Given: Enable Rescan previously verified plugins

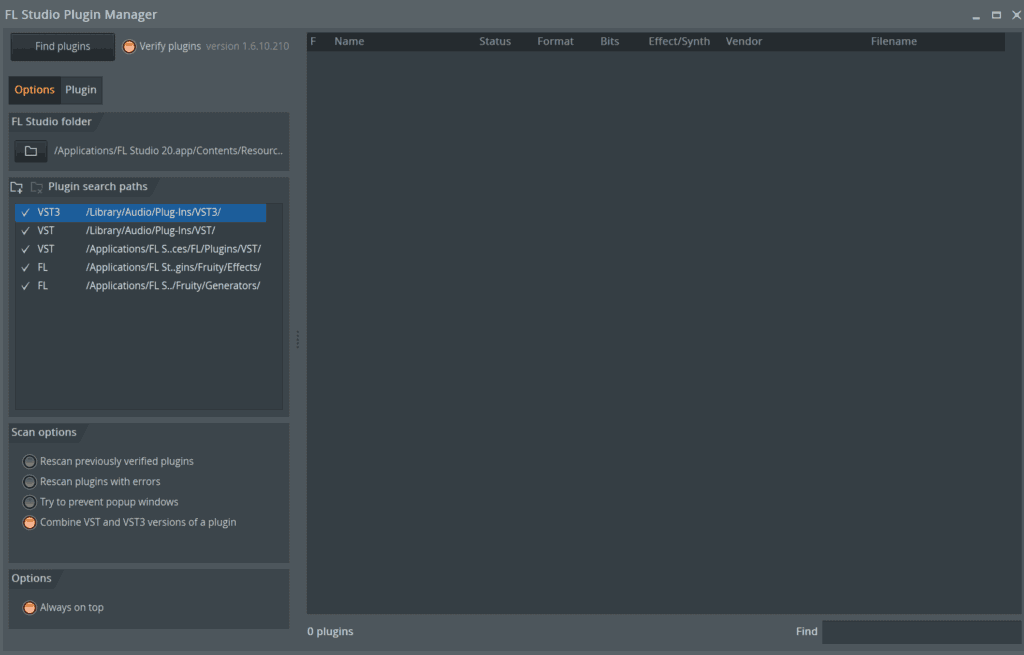Looking at the screenshot, I should 30,462.
